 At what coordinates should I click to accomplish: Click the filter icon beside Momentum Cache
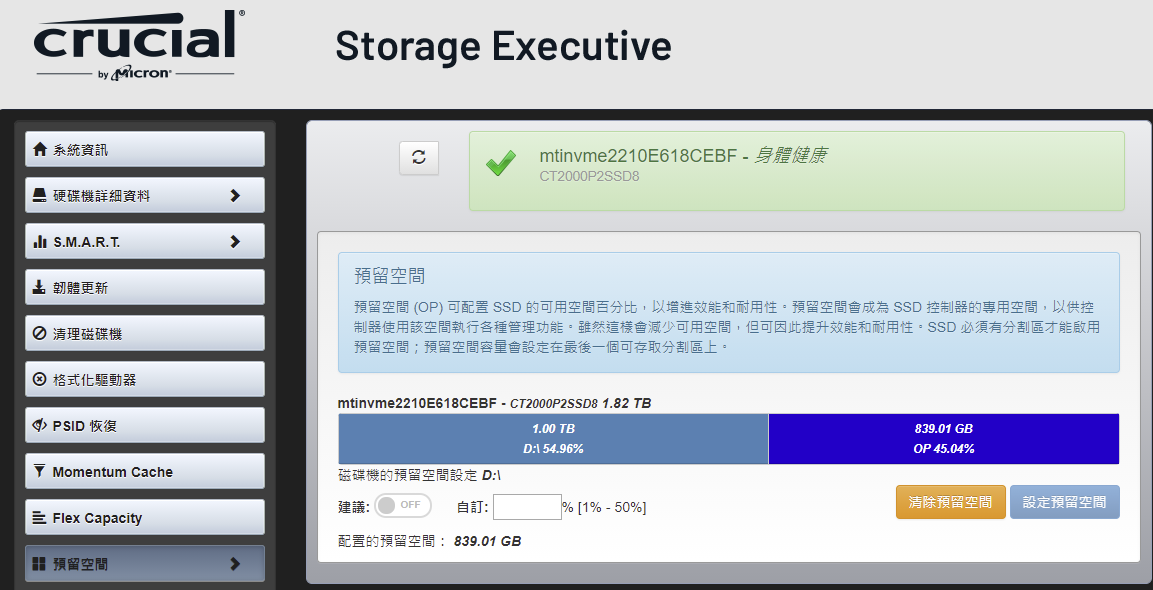click(40, 472)
